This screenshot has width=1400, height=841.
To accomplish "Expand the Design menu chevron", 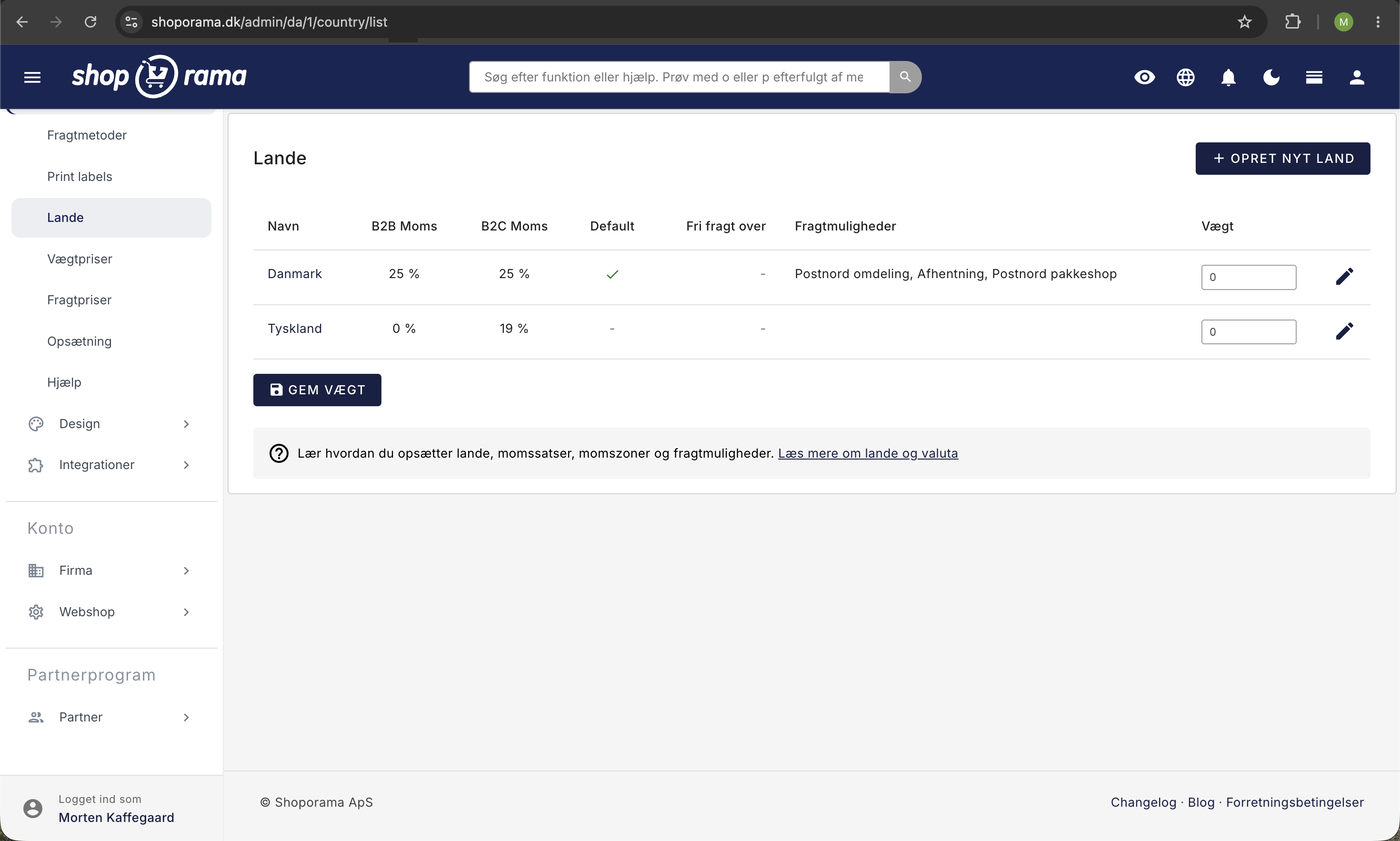I will 186,424.
